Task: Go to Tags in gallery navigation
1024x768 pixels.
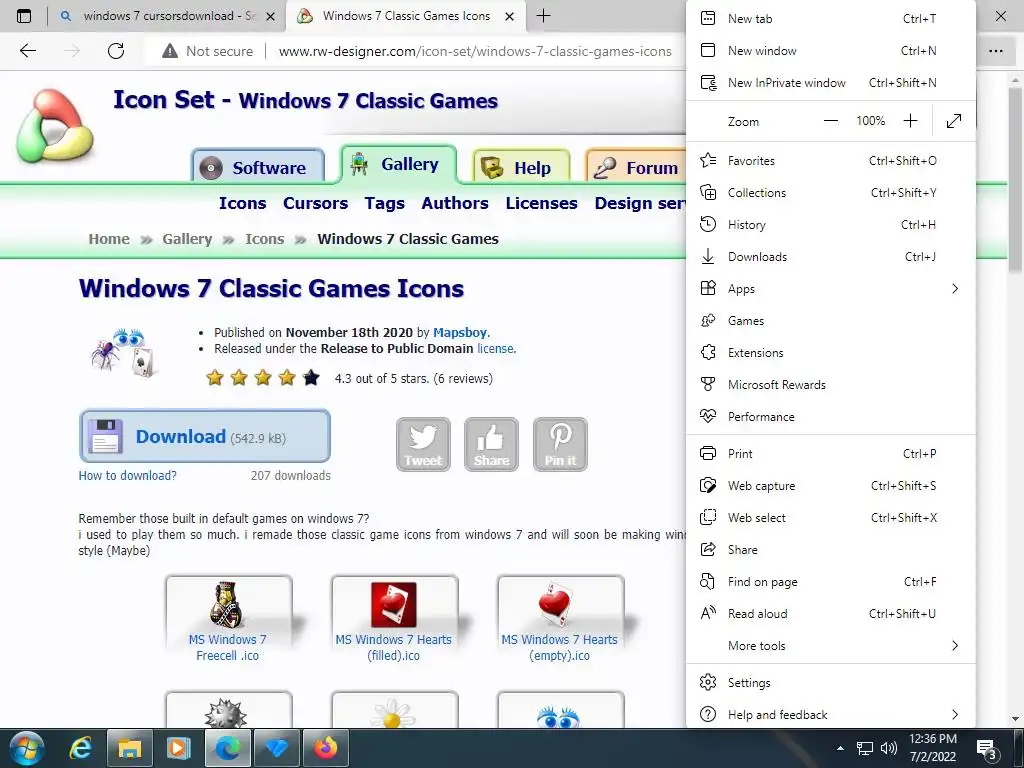Action: click(x=385, y=203)
